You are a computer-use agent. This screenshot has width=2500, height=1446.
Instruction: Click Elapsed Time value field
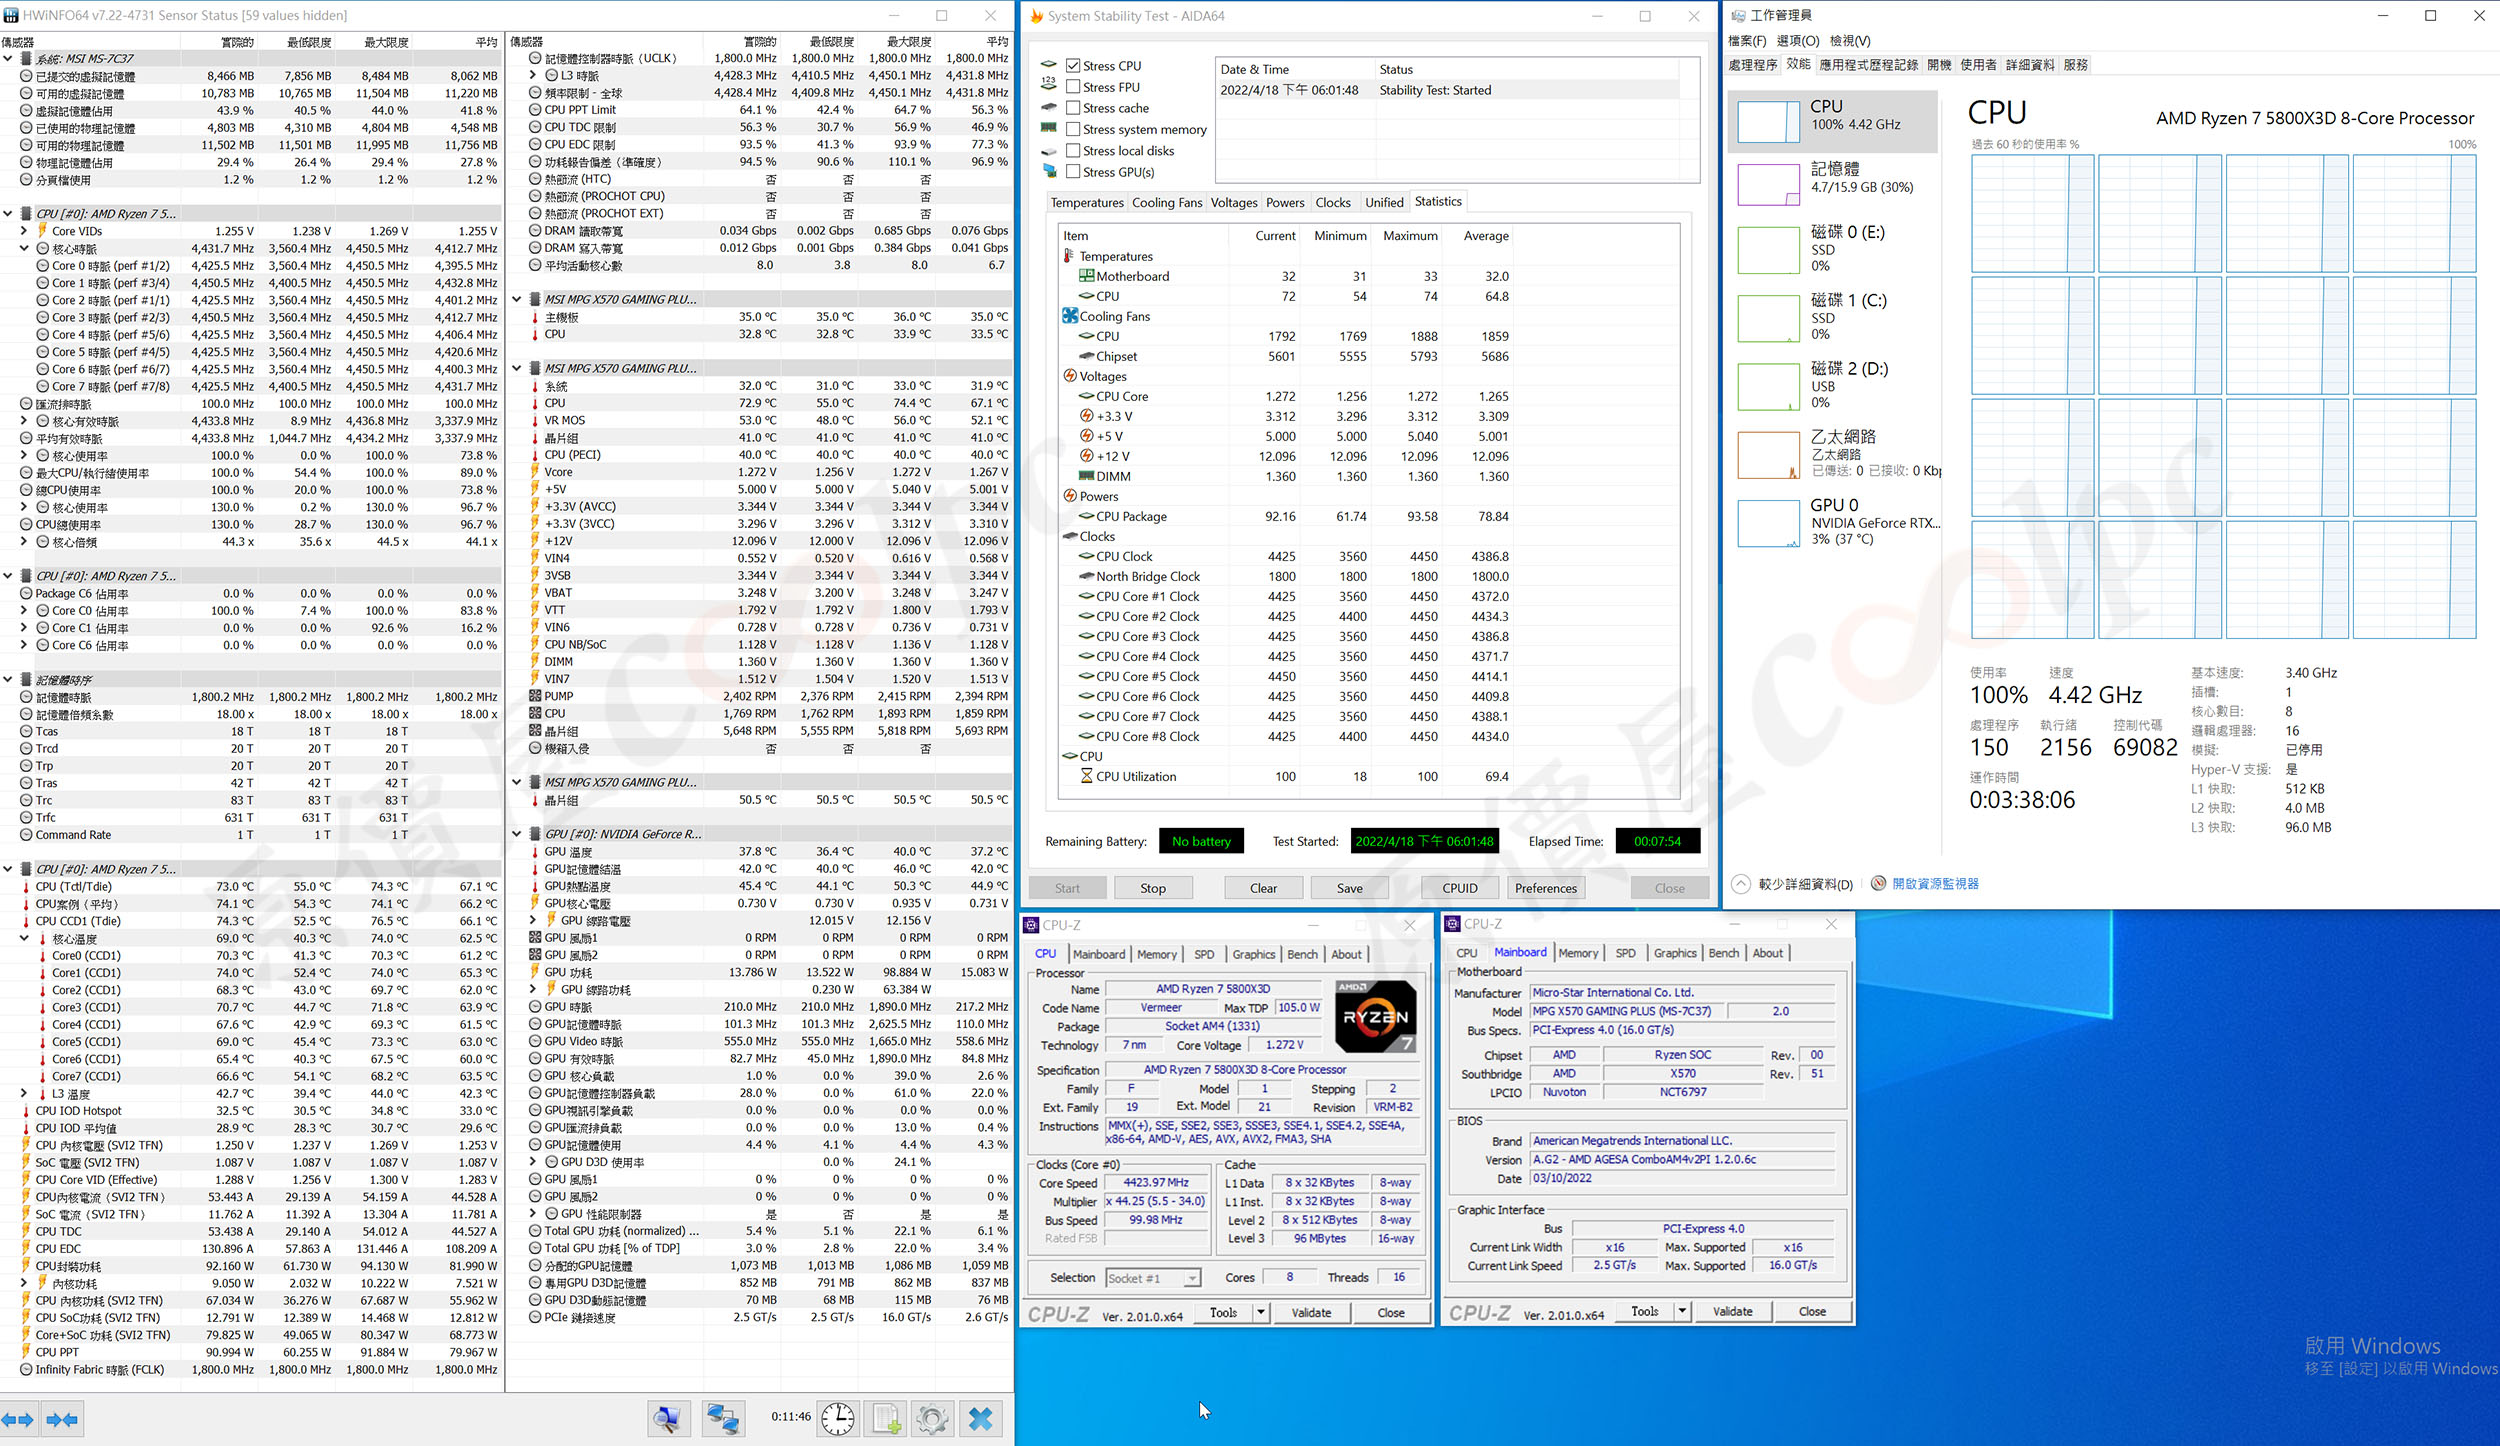pyautogui.click(x=1657, y=841)
